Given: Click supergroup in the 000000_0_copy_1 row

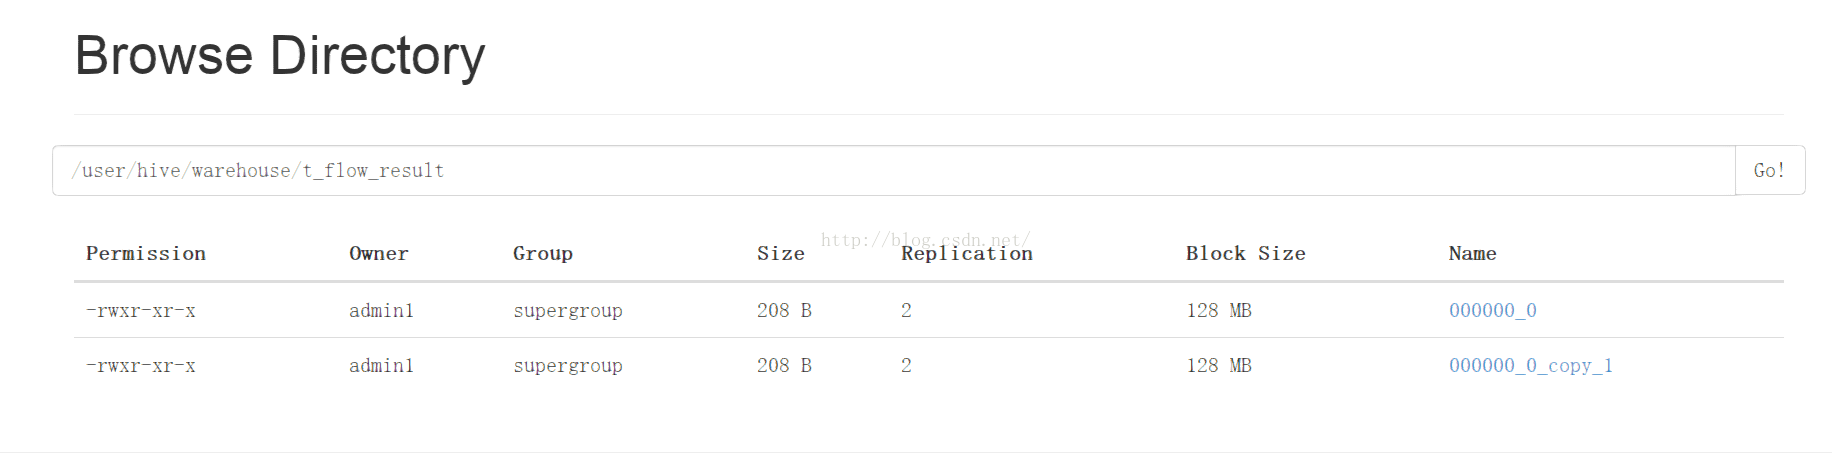Looking at the screenshot, I should point(568,366).
